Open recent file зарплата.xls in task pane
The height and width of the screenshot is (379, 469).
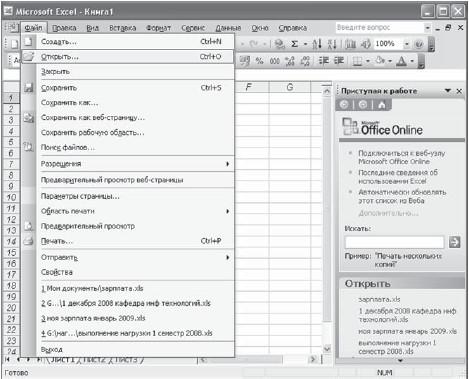379,299
